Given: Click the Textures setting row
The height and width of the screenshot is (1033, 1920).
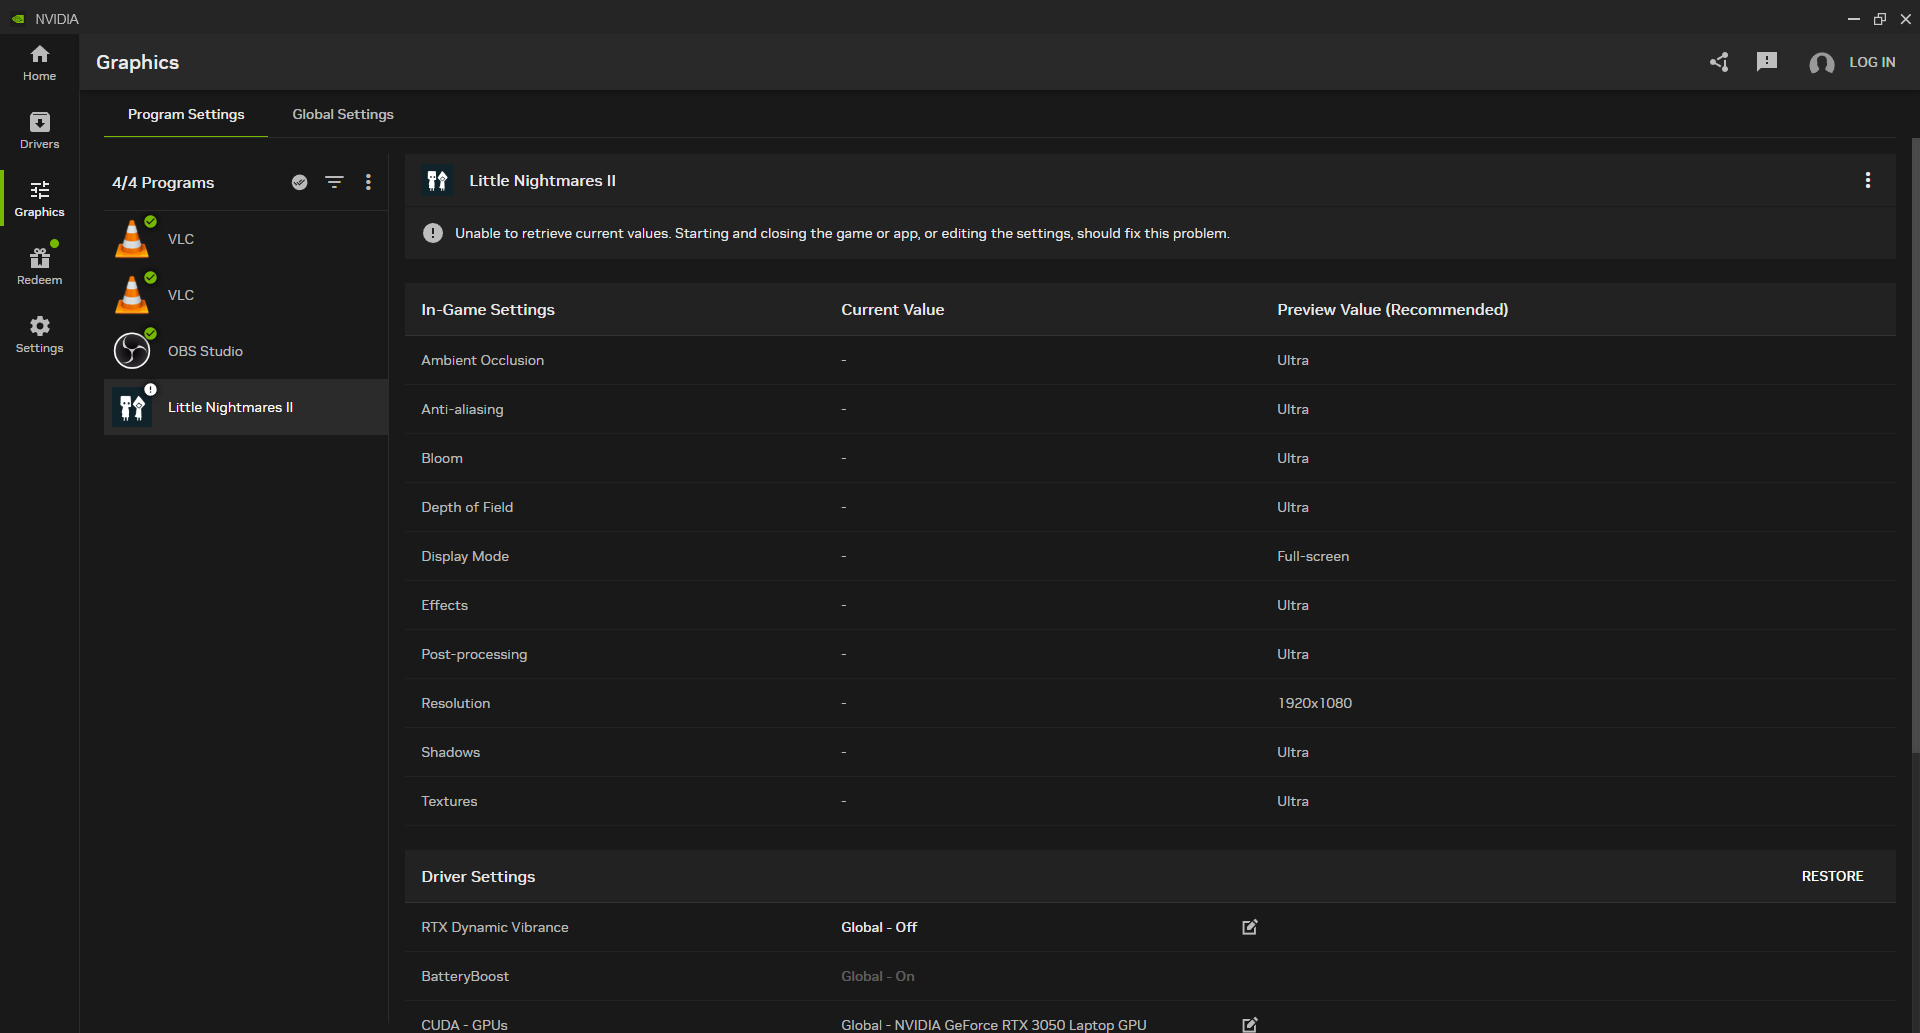Looking at the screenshot, I should point(1150,801).
